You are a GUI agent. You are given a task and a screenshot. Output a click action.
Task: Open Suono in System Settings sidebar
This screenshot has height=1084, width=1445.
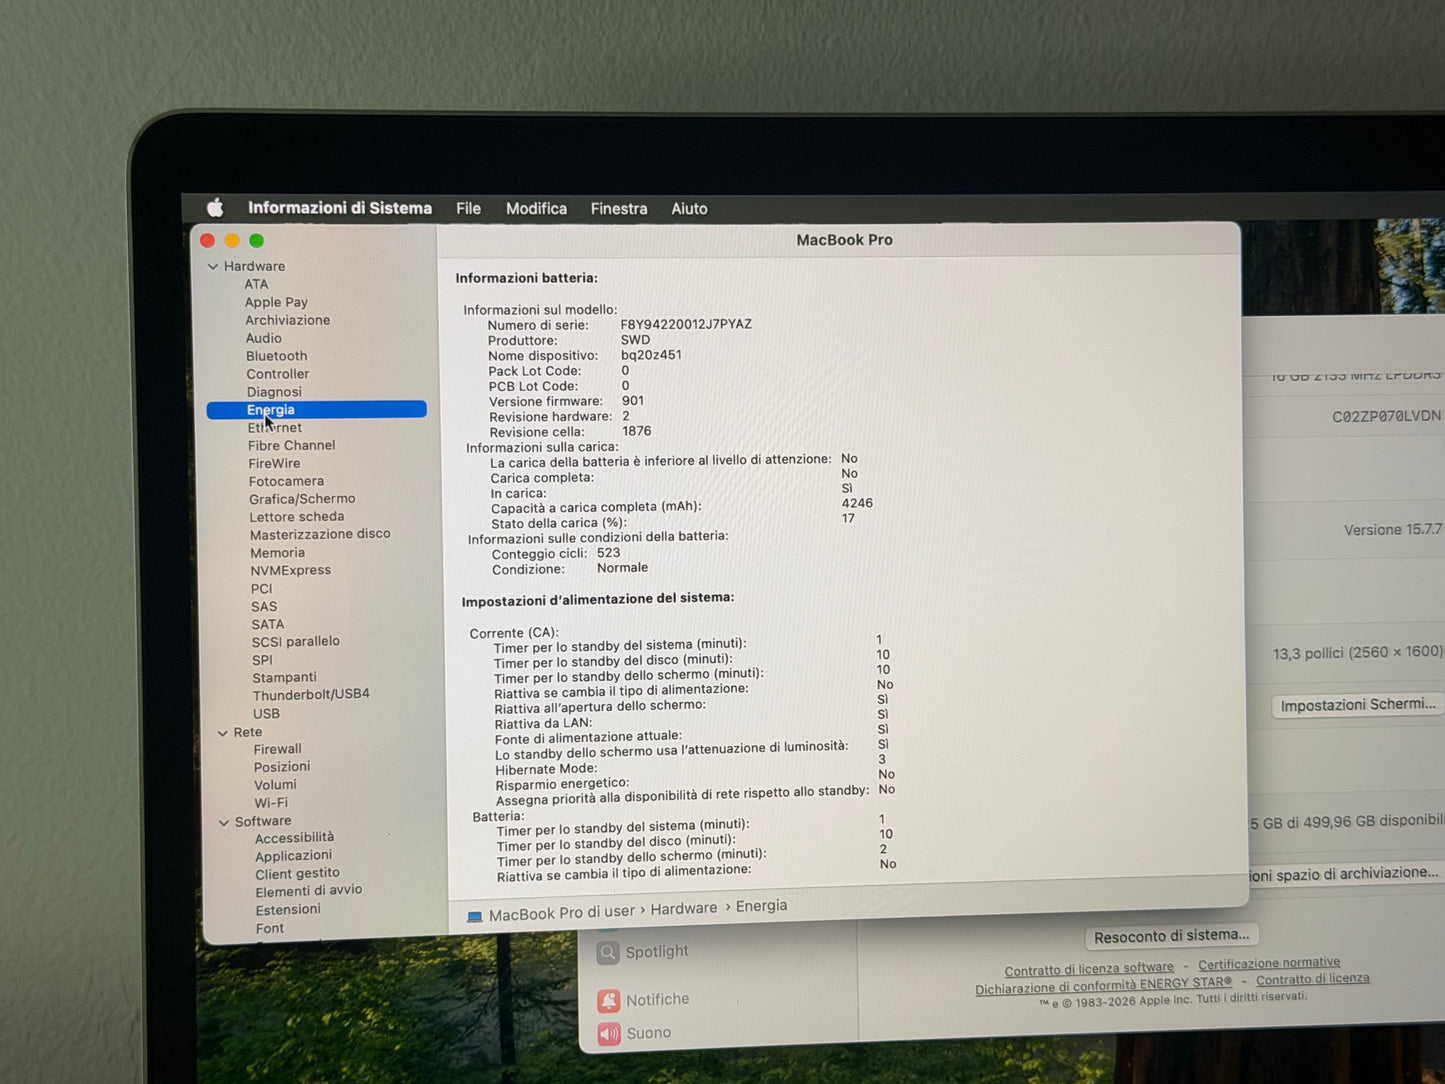click(635, 1033)
